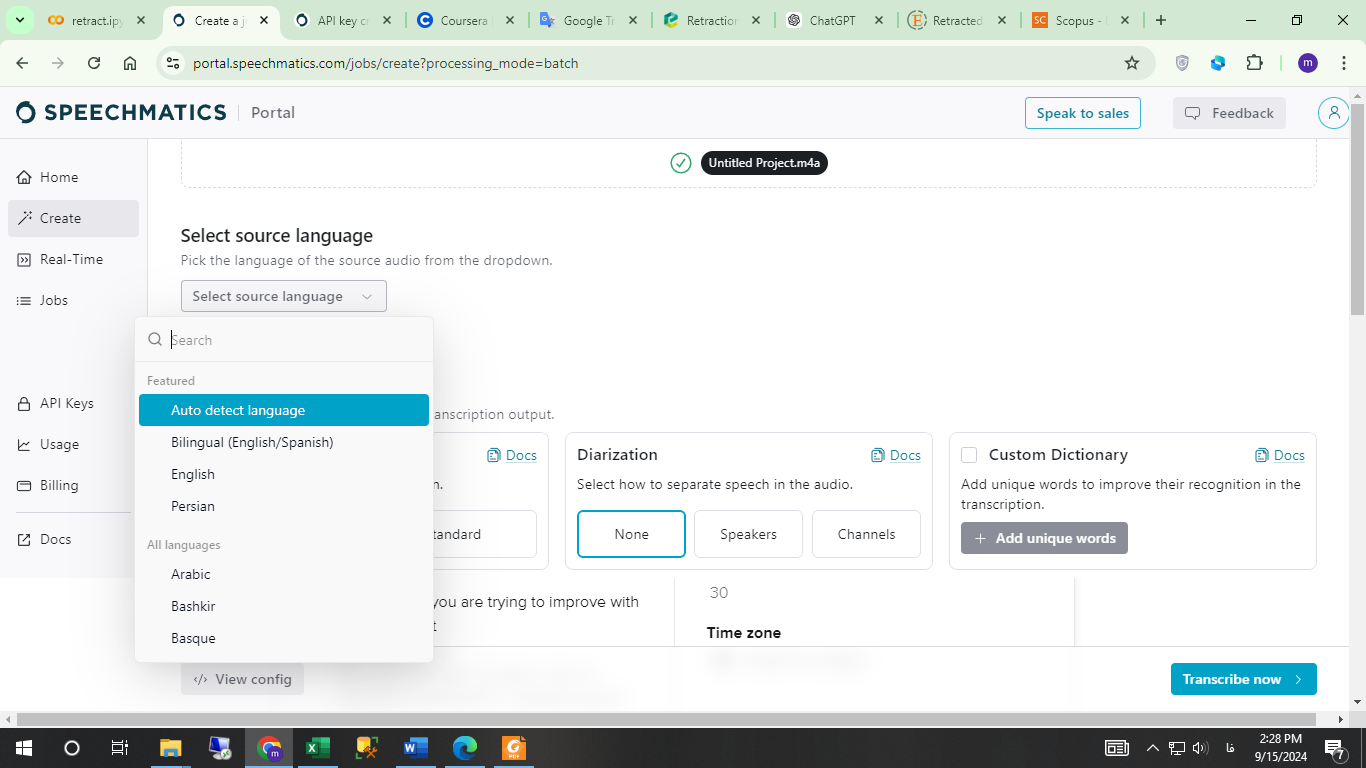Open the Usage sidebar page
The height and width of the screenshot is (768, 1366).
click(73, 444)
